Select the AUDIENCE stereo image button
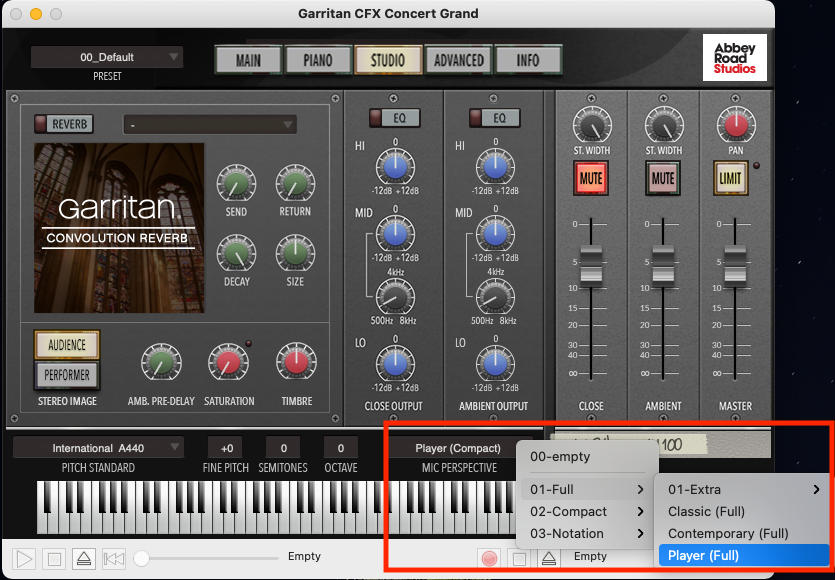The width and height of the screenshot is (835, 580). tap(67, 345)
